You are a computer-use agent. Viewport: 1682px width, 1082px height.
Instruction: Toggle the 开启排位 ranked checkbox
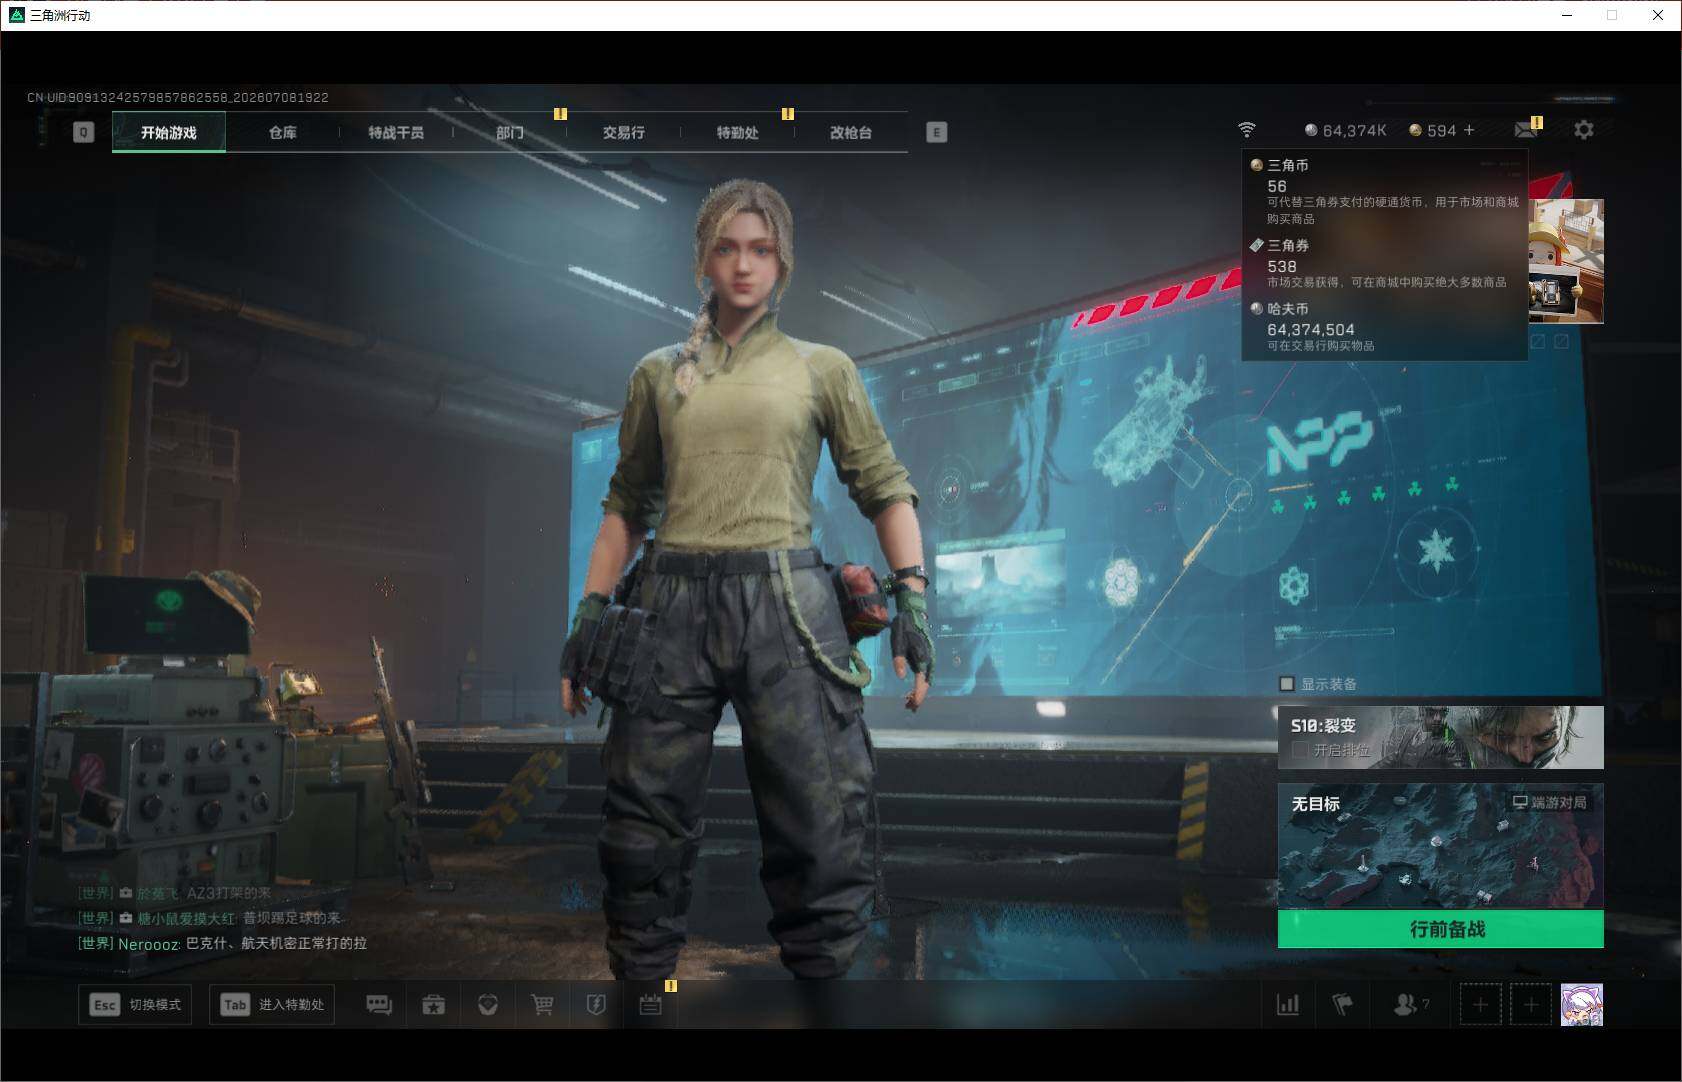pyautogui.click(x=1300, y=750)
